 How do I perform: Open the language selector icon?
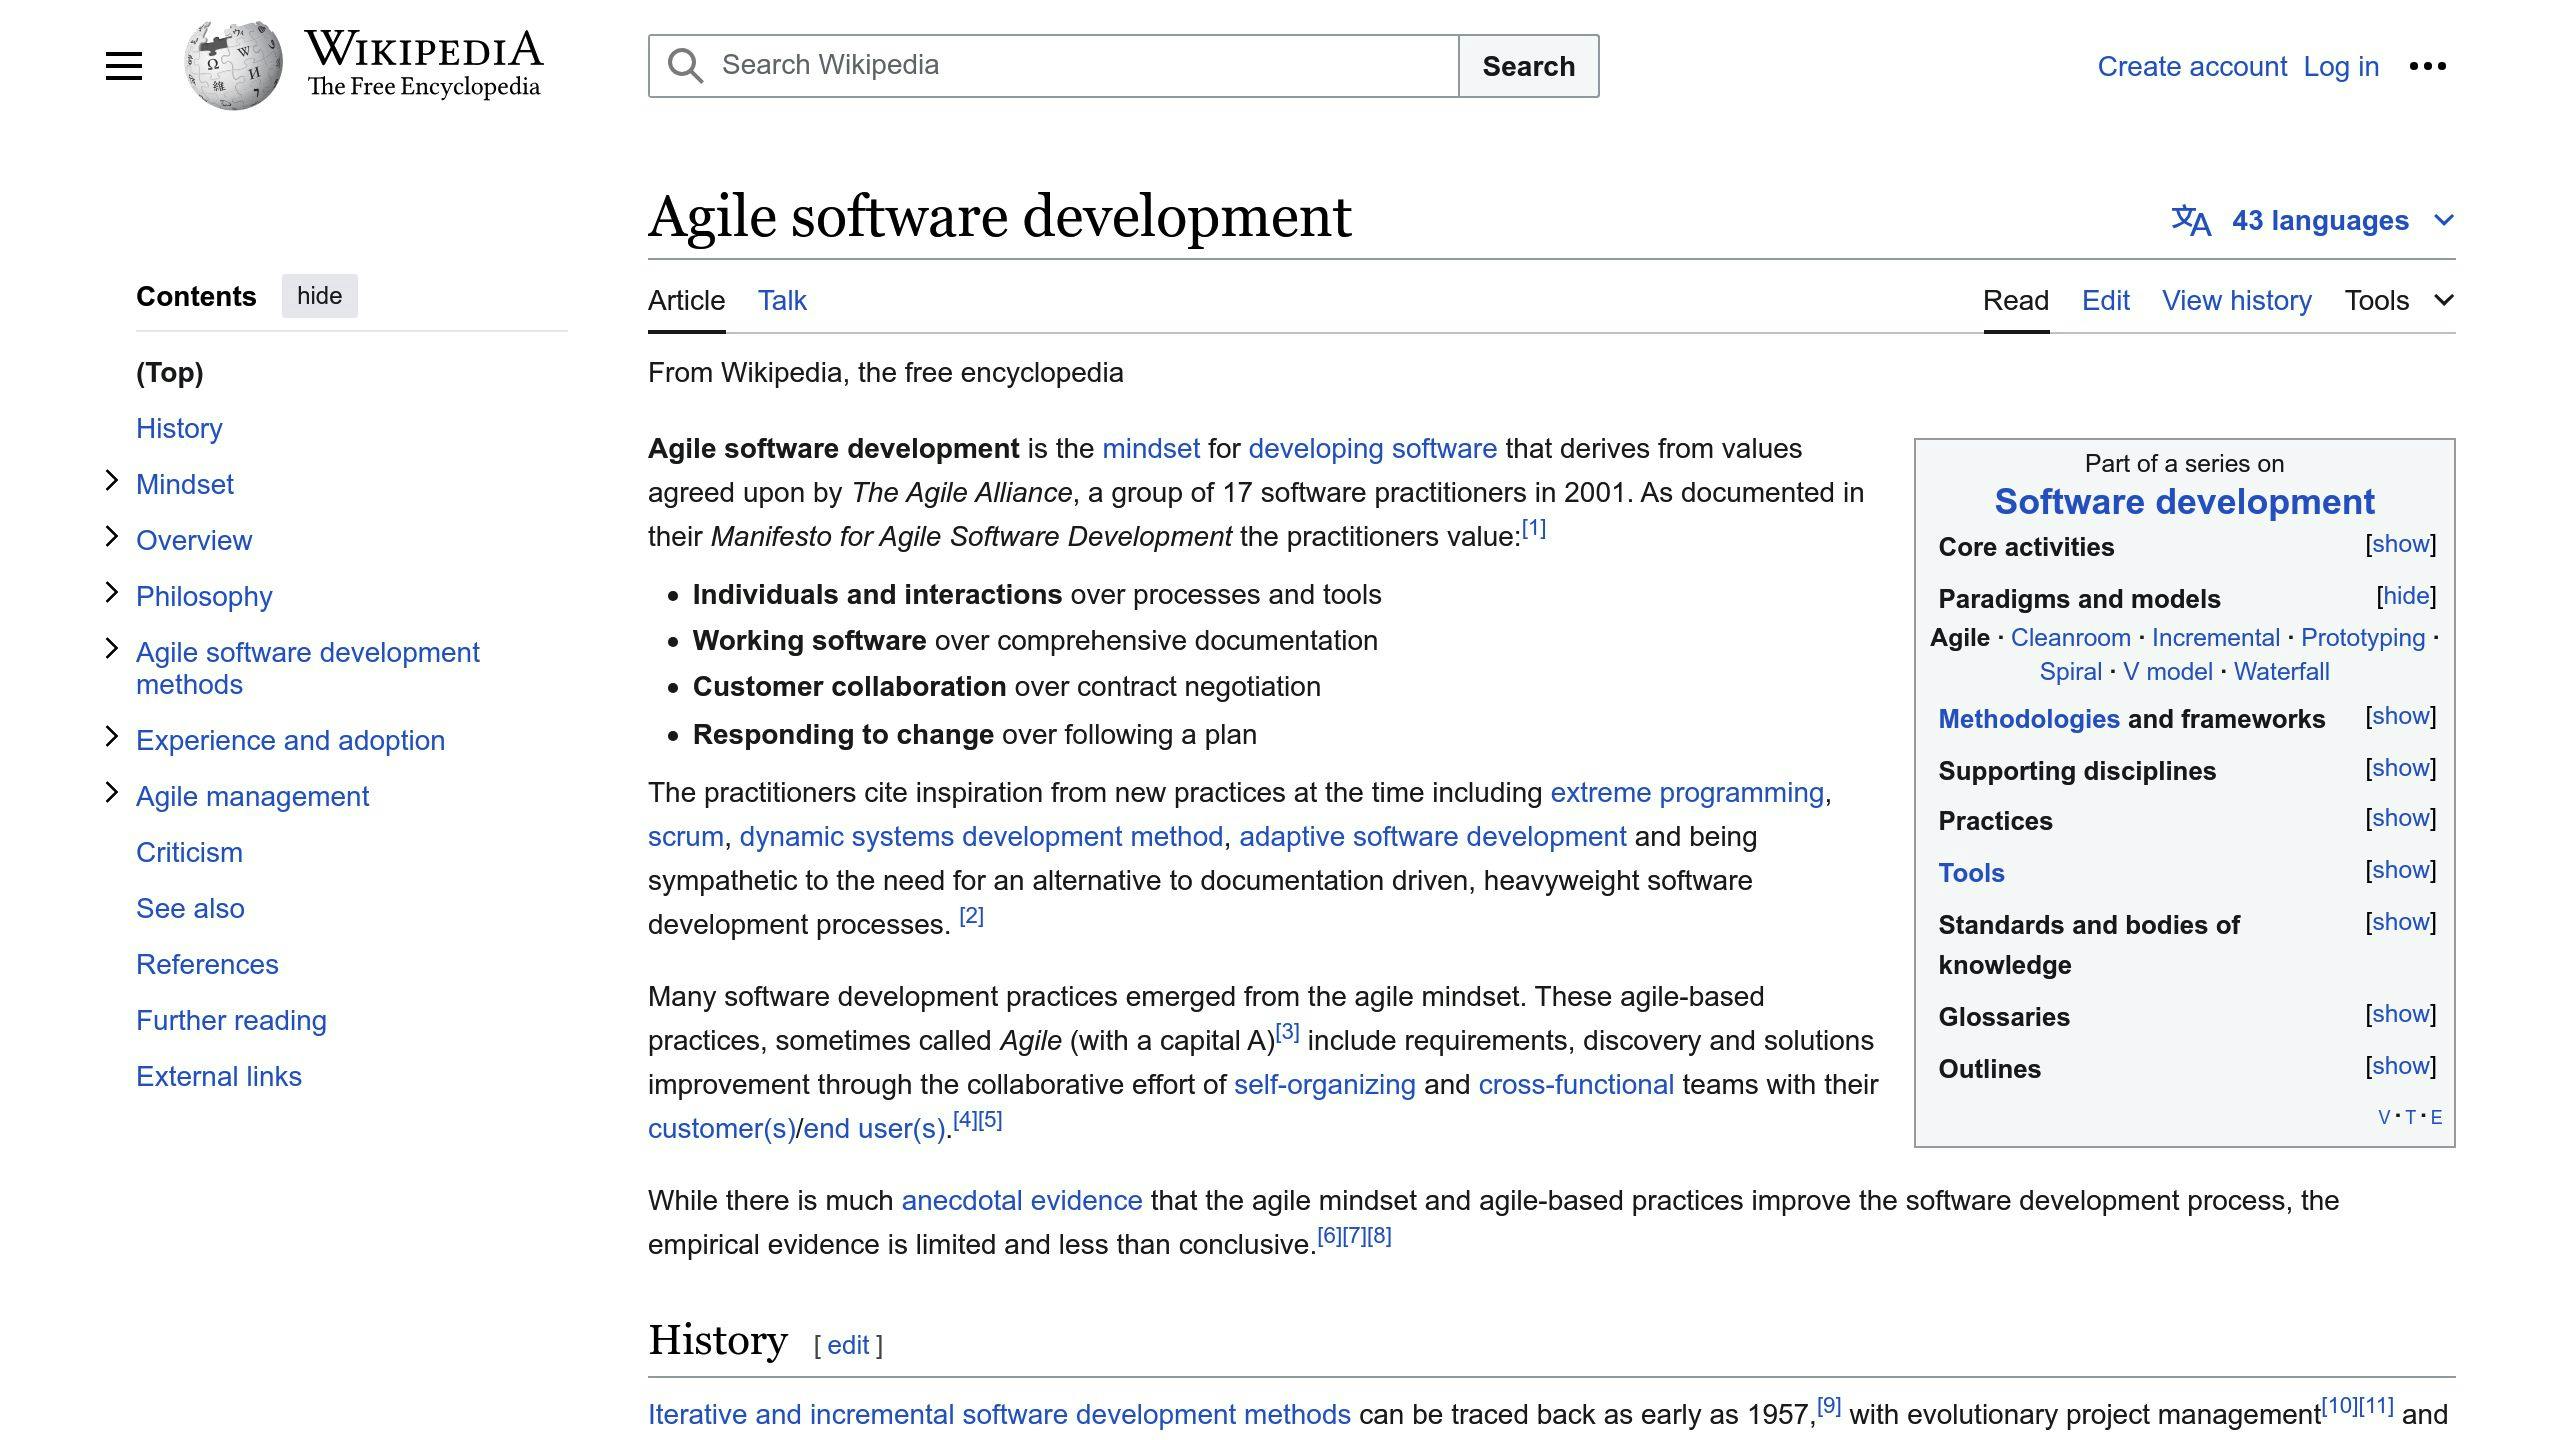2190,220
